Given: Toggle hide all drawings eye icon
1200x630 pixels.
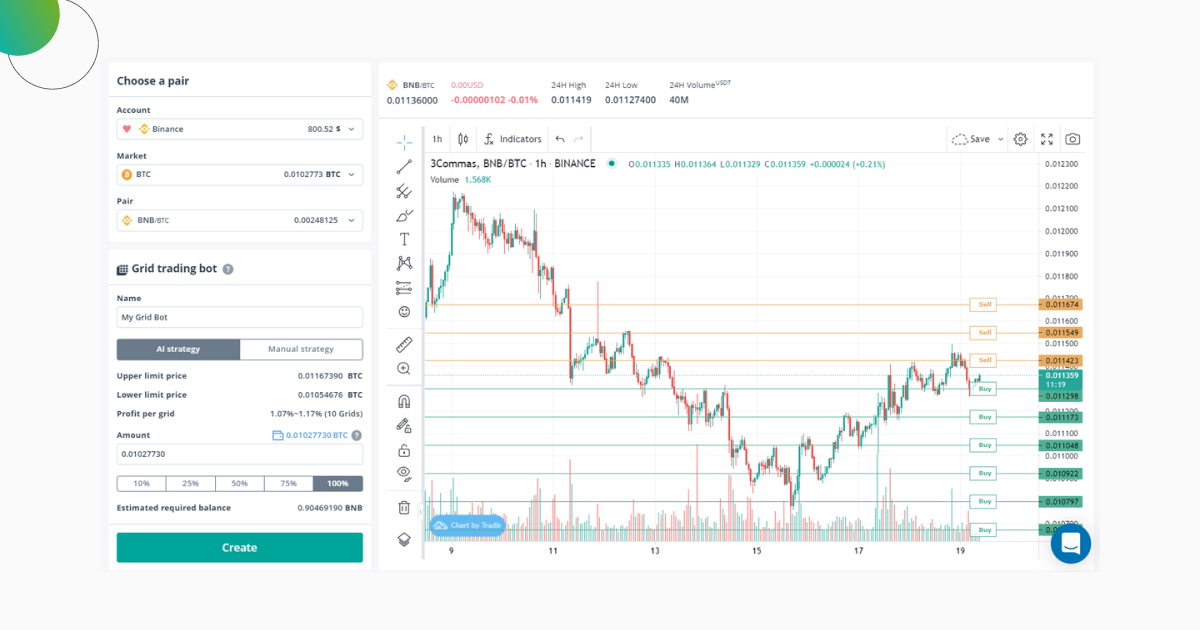Looking at the screenshot, I should pos(404,472).
